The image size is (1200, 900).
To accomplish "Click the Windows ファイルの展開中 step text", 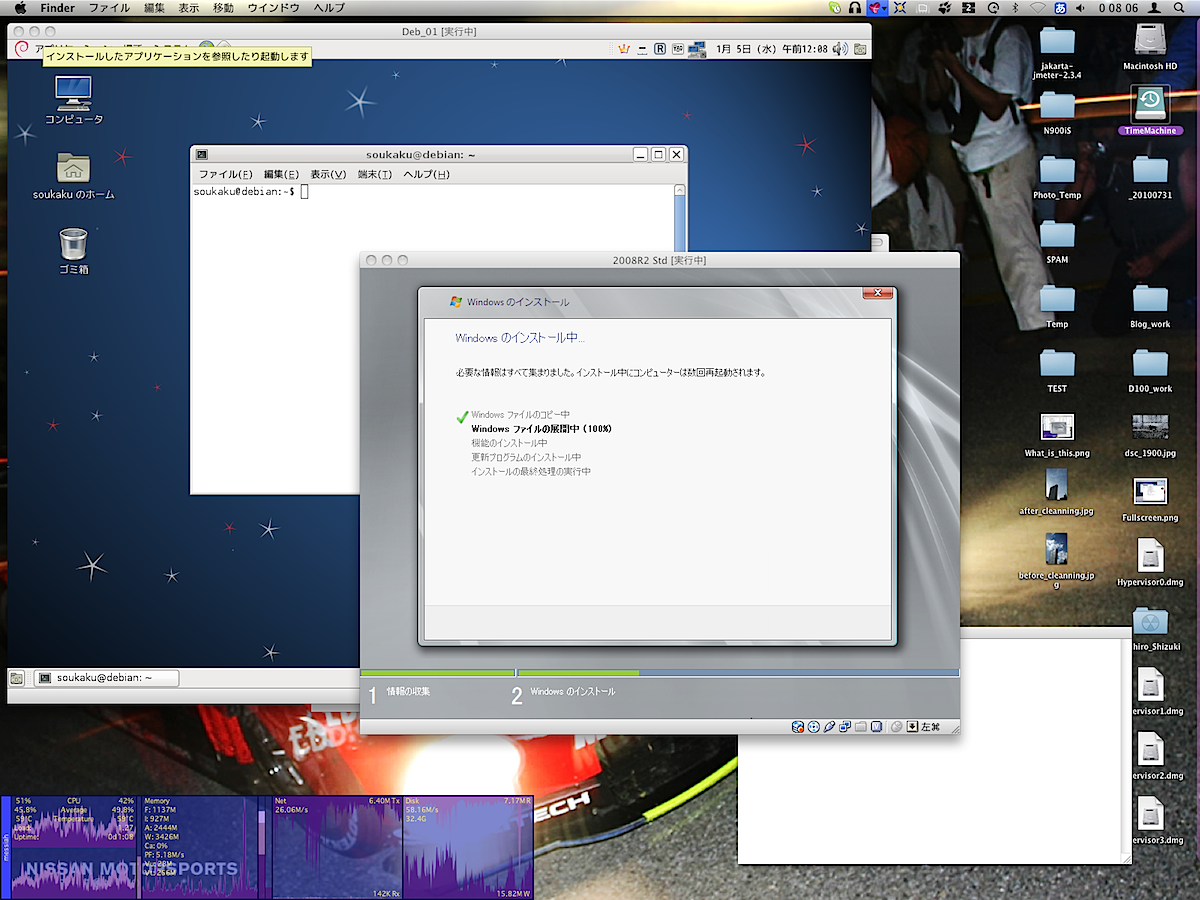I will [541, 428].
